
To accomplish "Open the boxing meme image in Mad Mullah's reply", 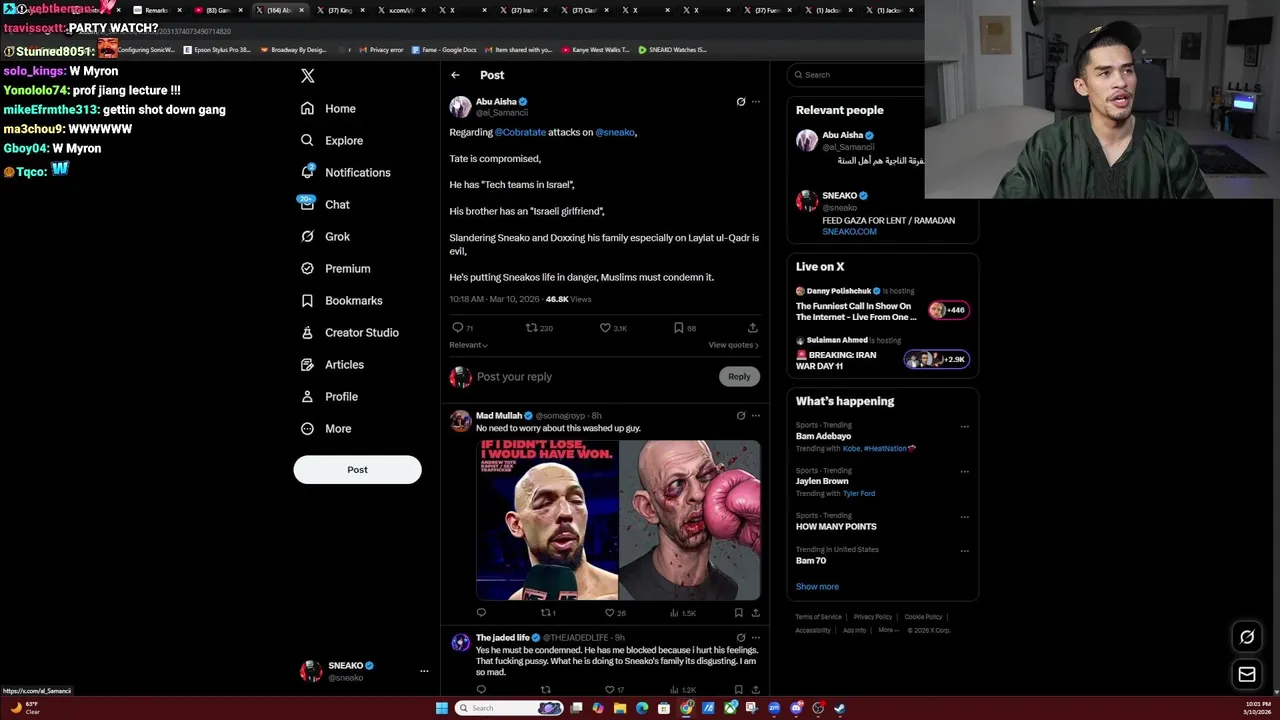I will click(x=618, y=520).
